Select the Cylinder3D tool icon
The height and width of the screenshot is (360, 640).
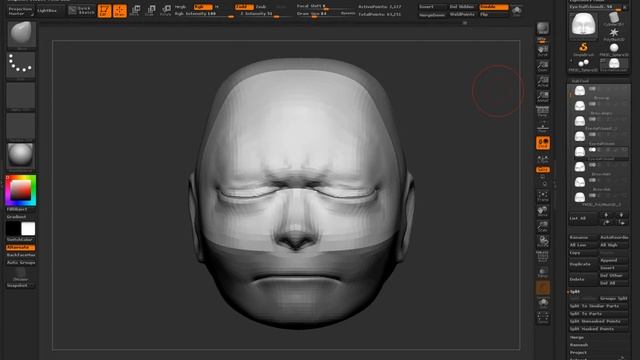pos(613,19)
